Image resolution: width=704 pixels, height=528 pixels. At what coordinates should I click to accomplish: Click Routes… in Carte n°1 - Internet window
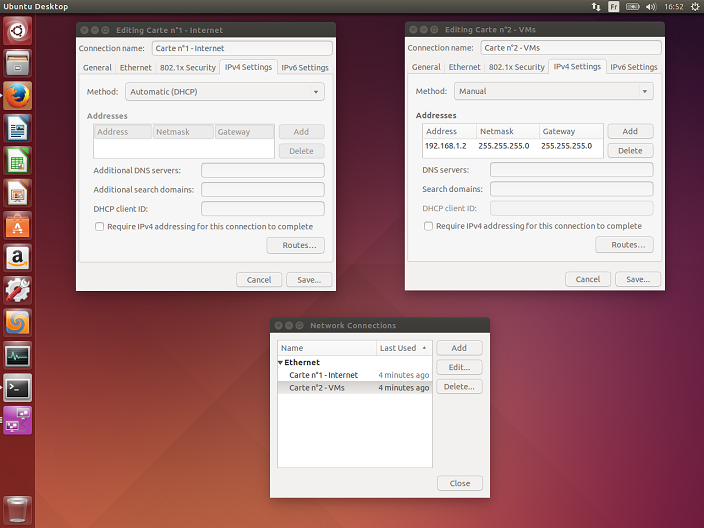click(x=295, y=245)
